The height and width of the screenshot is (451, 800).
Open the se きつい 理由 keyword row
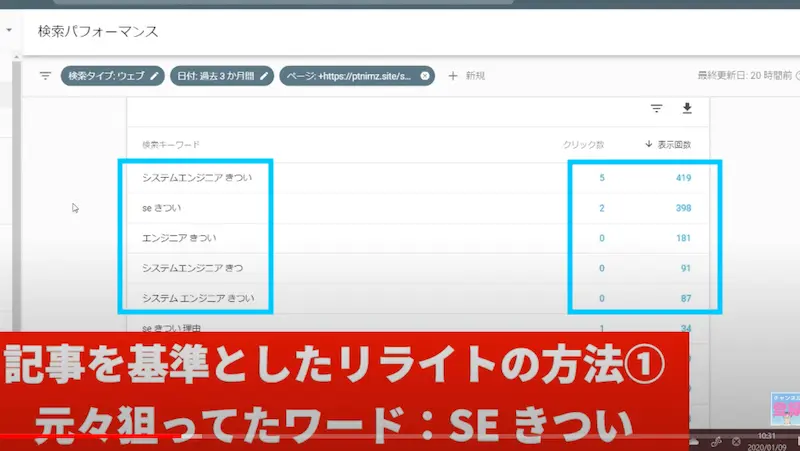175,327
